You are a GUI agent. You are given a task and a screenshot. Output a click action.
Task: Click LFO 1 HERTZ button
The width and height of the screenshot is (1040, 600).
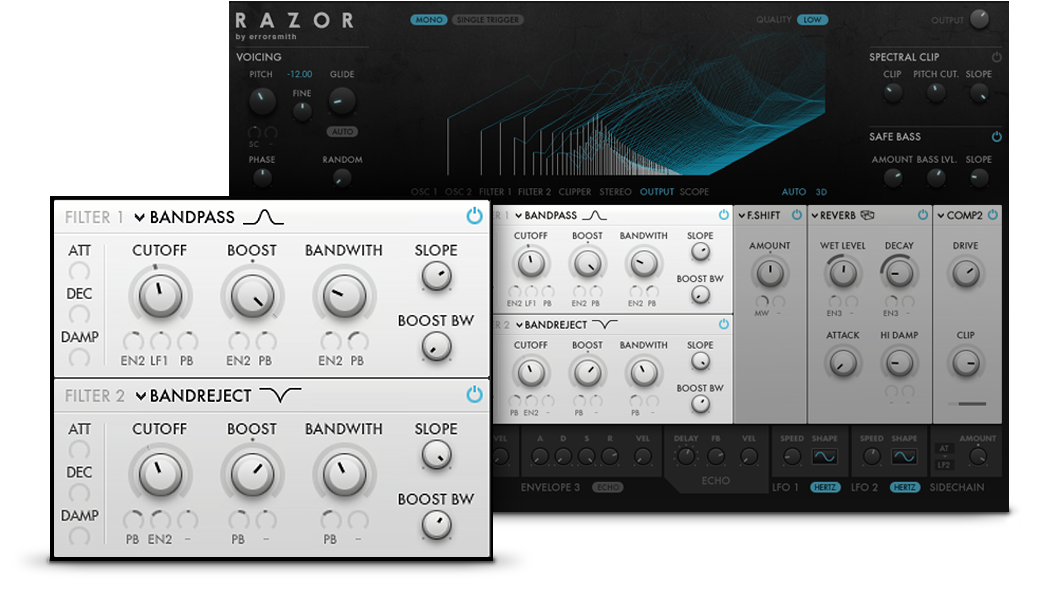click(x=825, y=487)
